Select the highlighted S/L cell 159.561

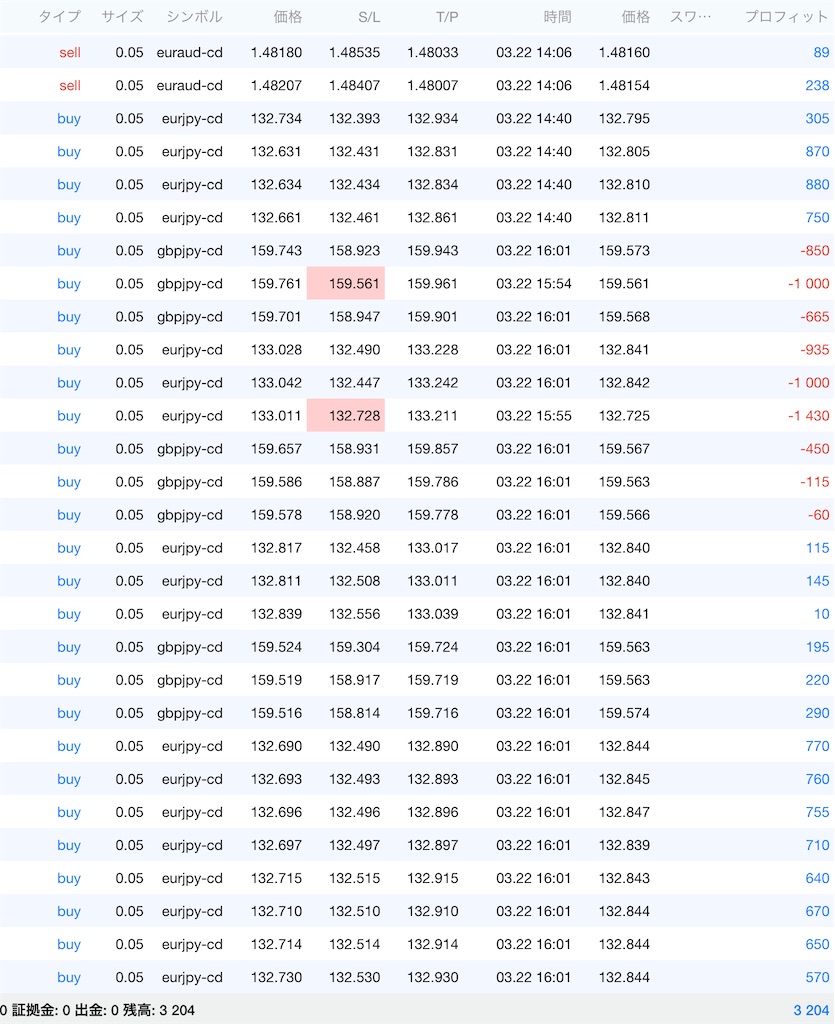tap(345, 283)
